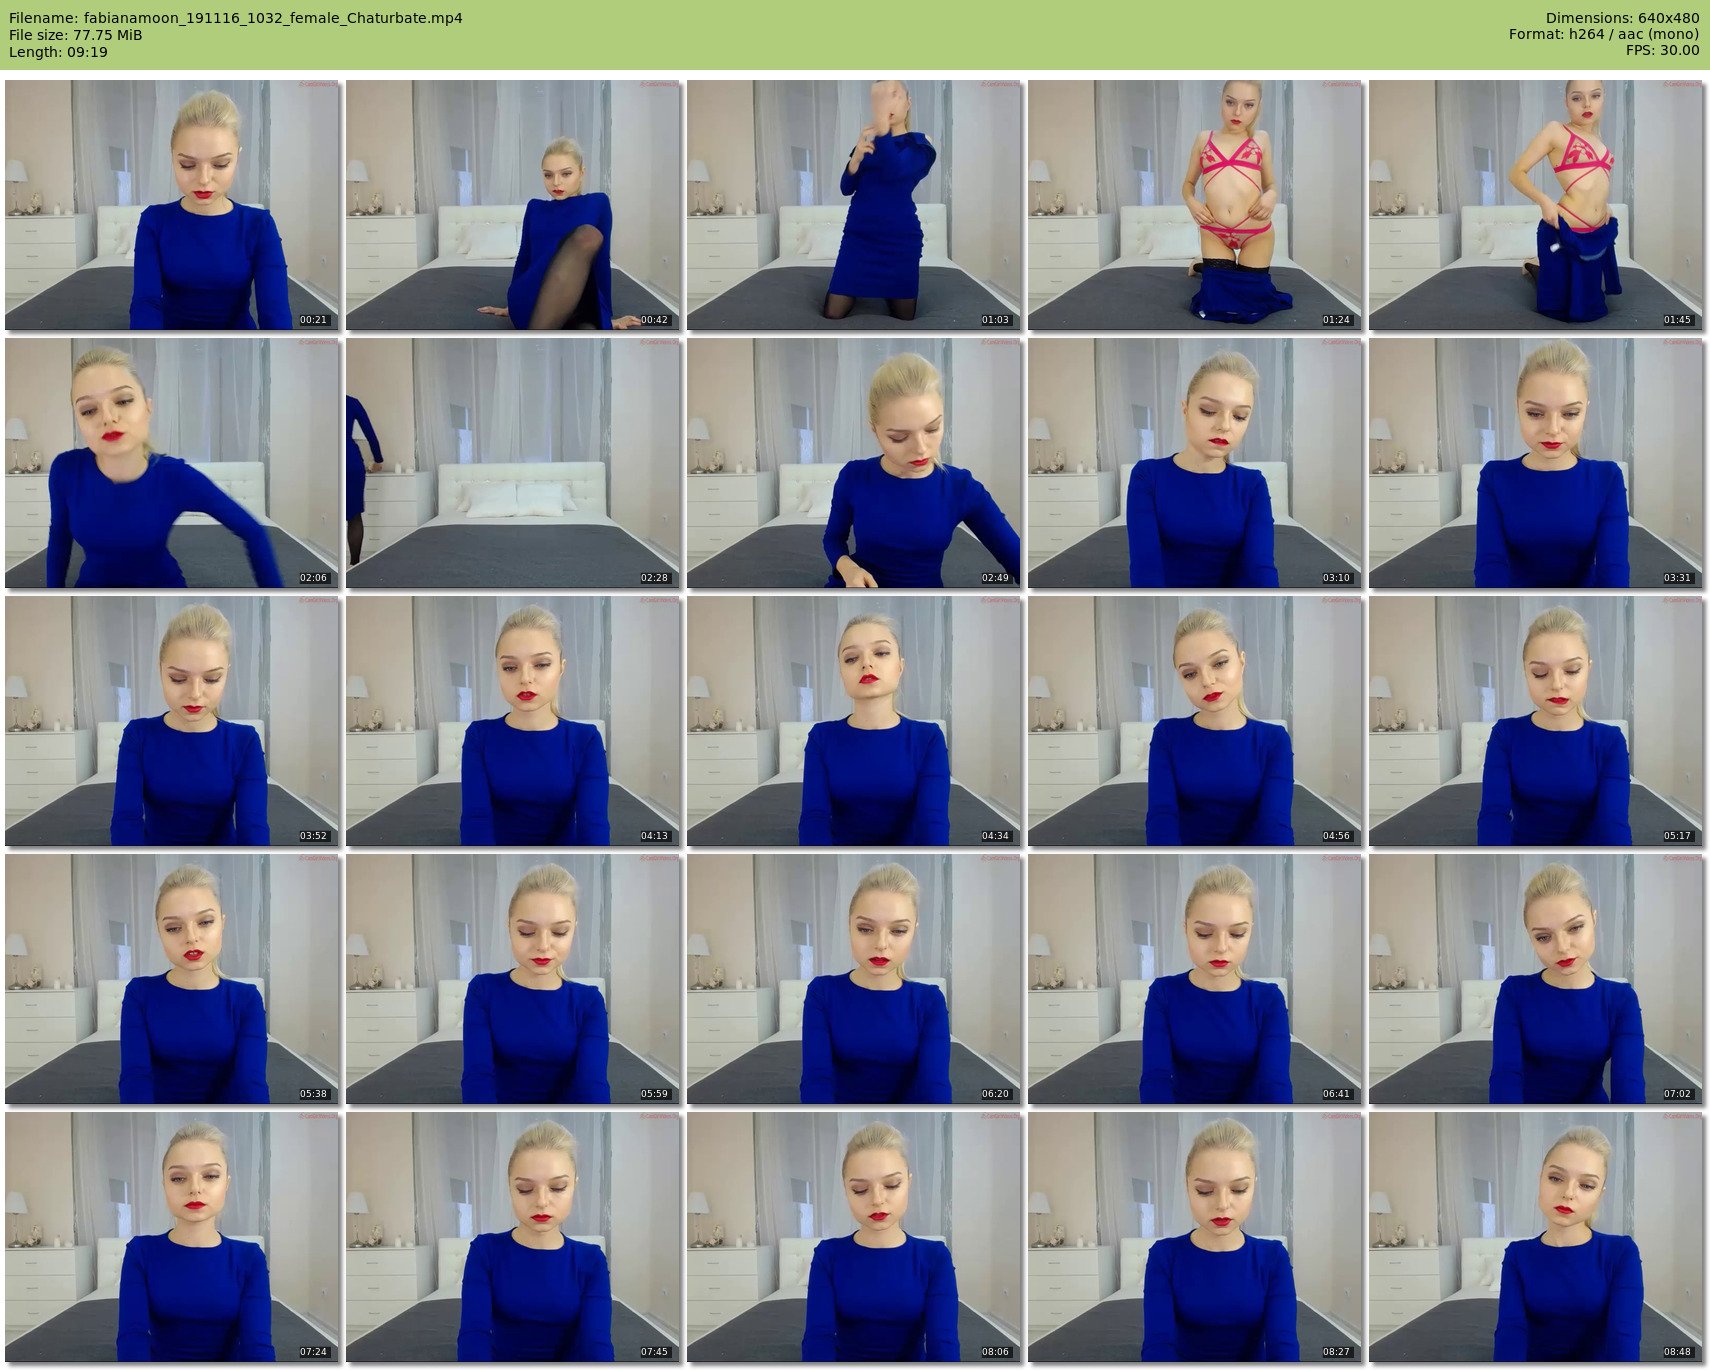Select the 02:28 thumbnail showing the bed

pyautogui.click(x=512, y=463)
